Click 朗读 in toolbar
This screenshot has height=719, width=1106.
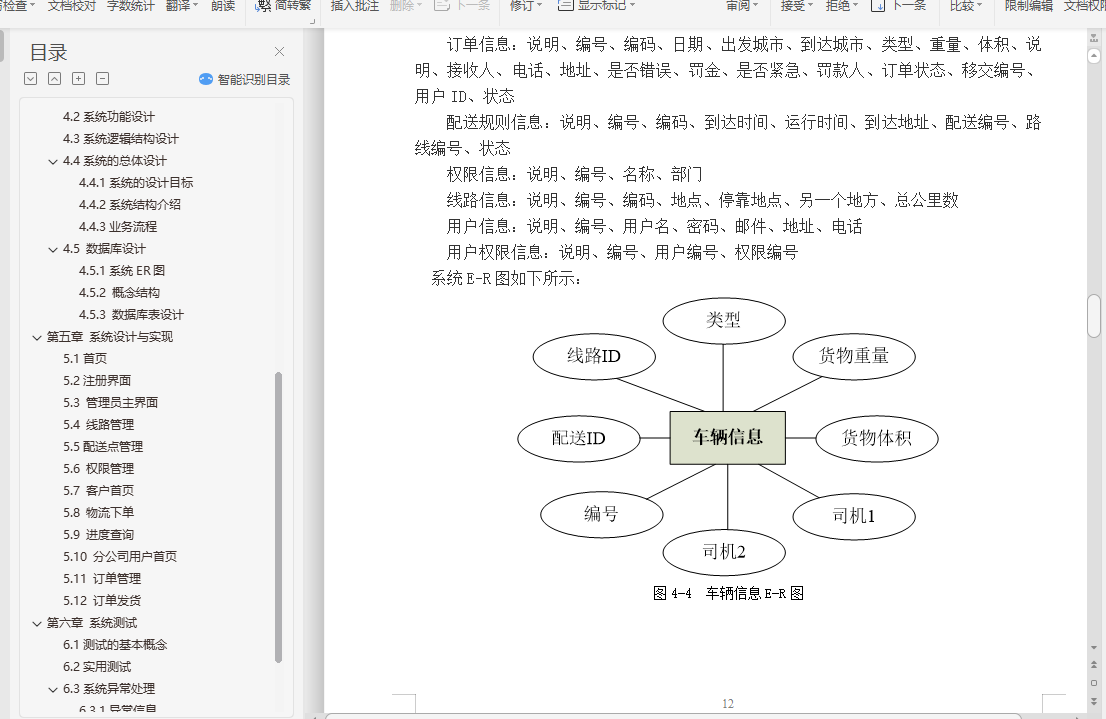(223, 6)
